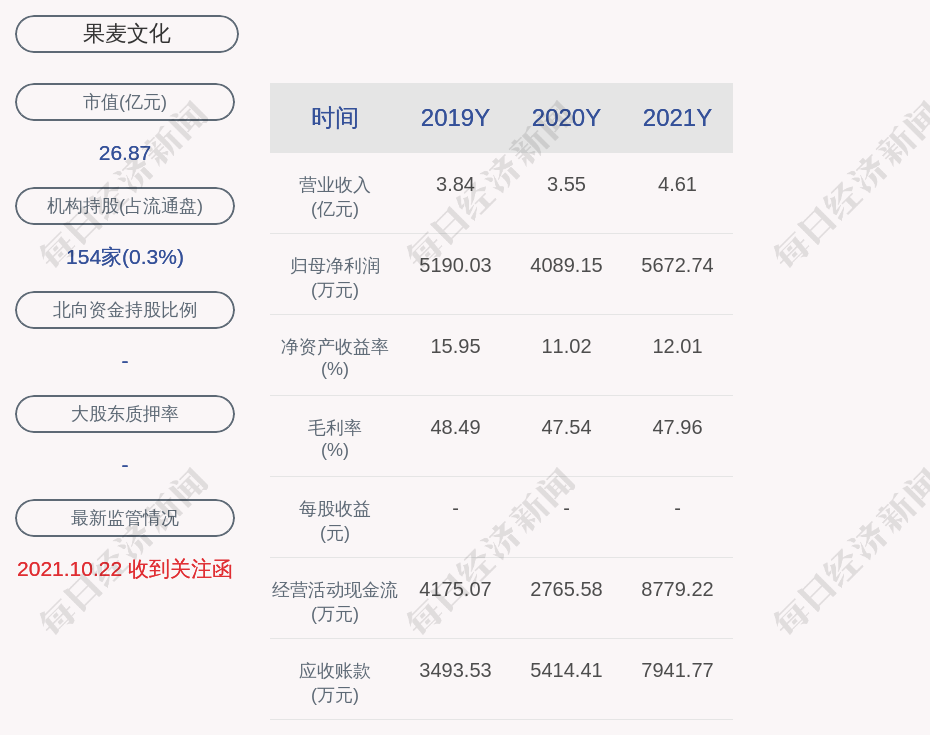This screenshot has width=930, height=735.
Task: Open the 2021.10.22 收到关注函 red notice
Action: point(125,569)
